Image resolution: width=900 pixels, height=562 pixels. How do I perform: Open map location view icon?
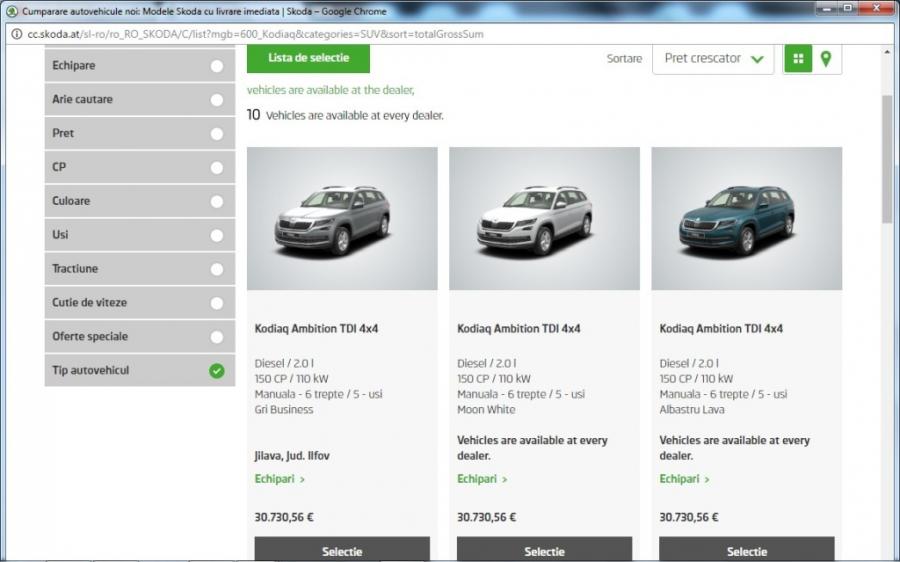click(826, 59)
